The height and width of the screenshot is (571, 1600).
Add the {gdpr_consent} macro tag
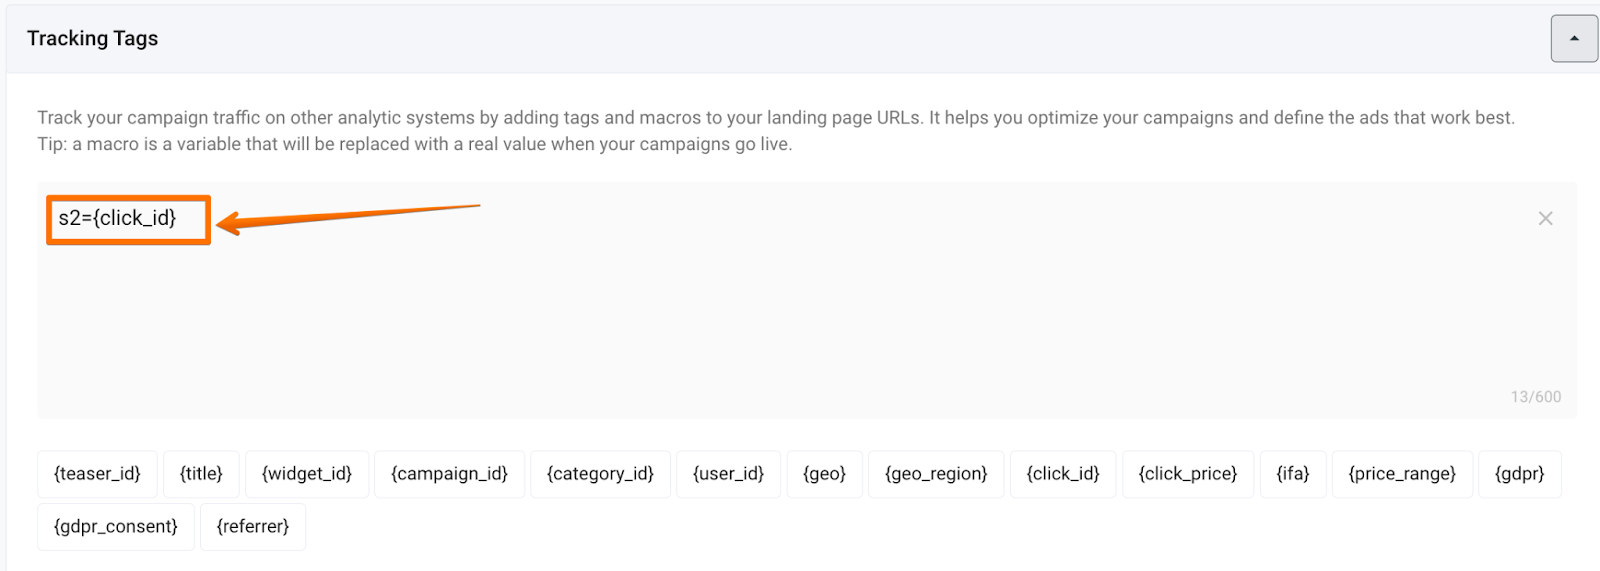click(116, 526)
